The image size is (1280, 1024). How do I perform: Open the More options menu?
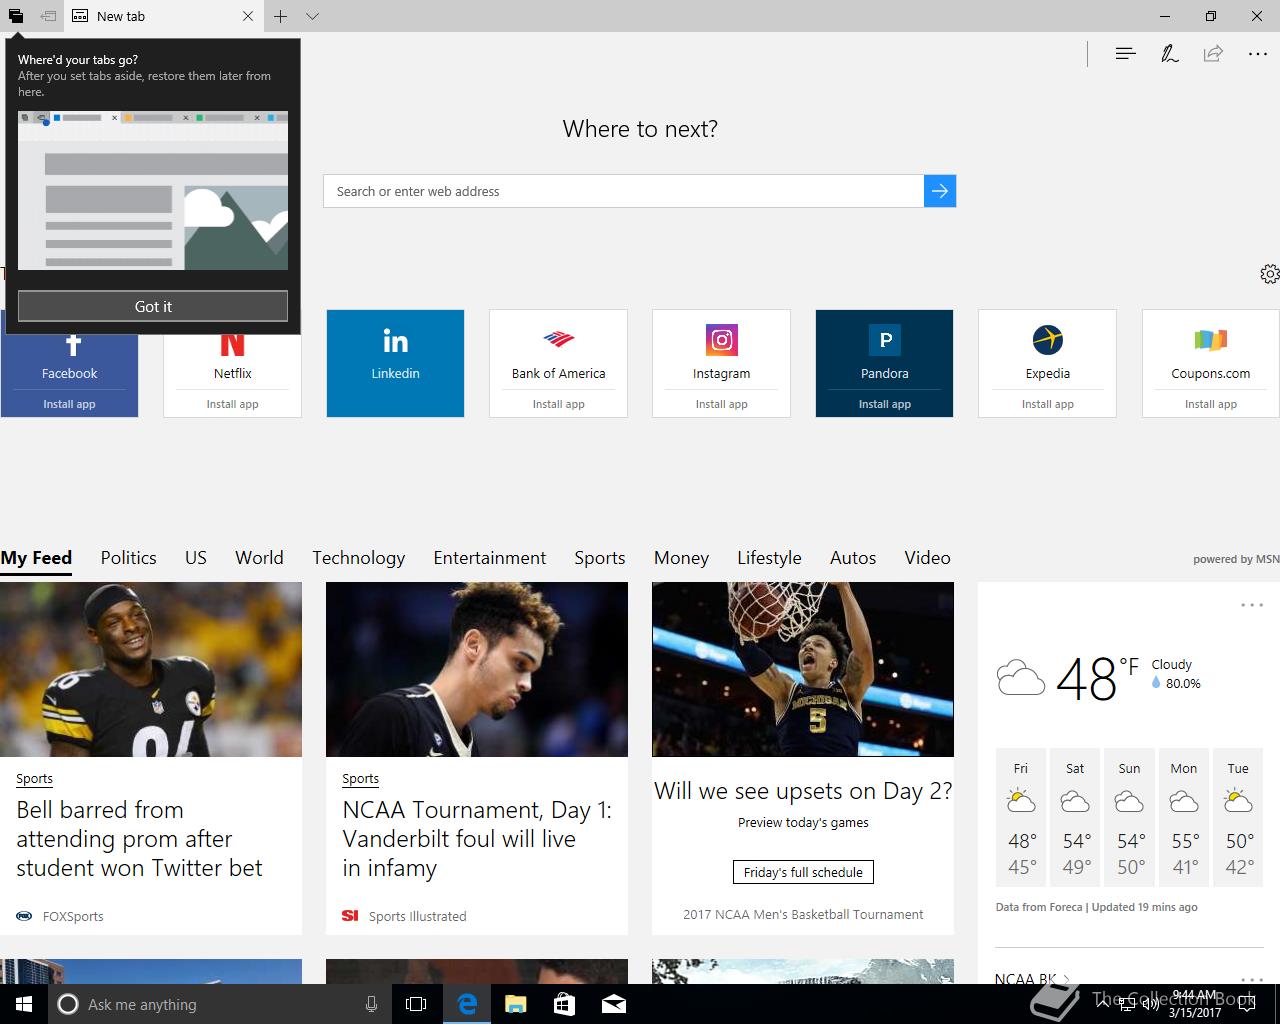coord(1258,54)
